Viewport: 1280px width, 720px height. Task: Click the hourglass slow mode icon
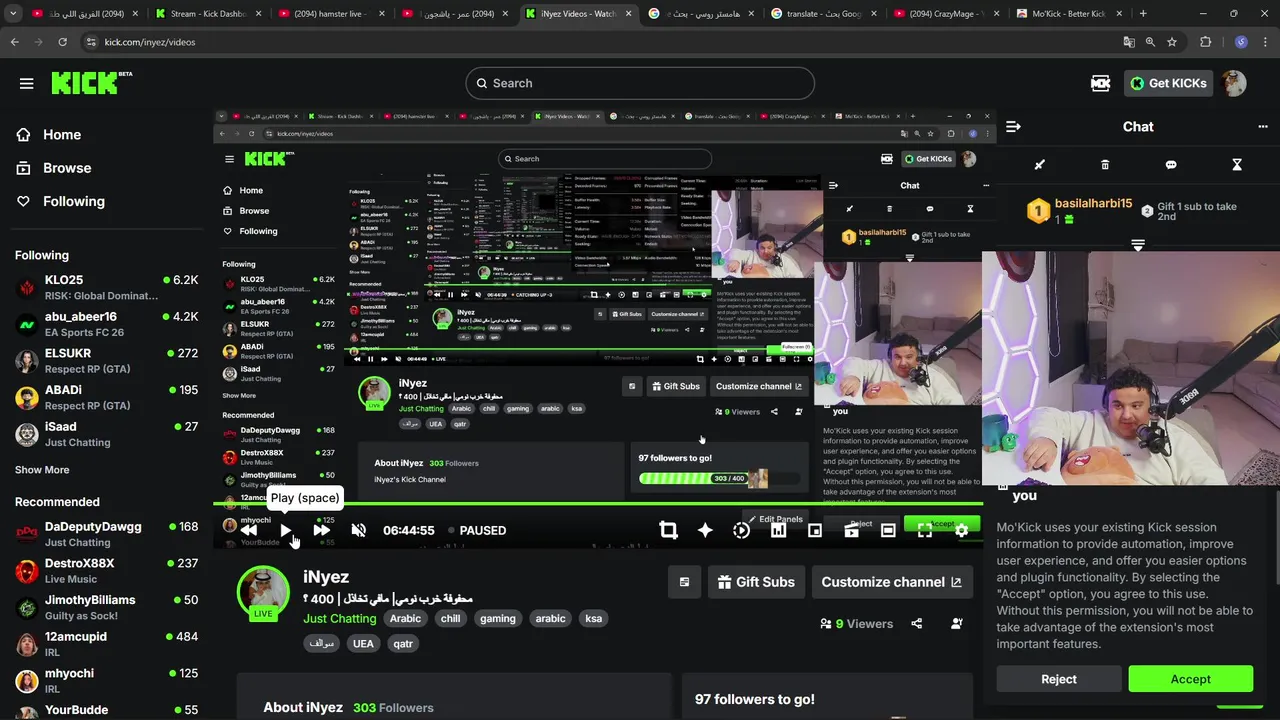pos(1237,165)
